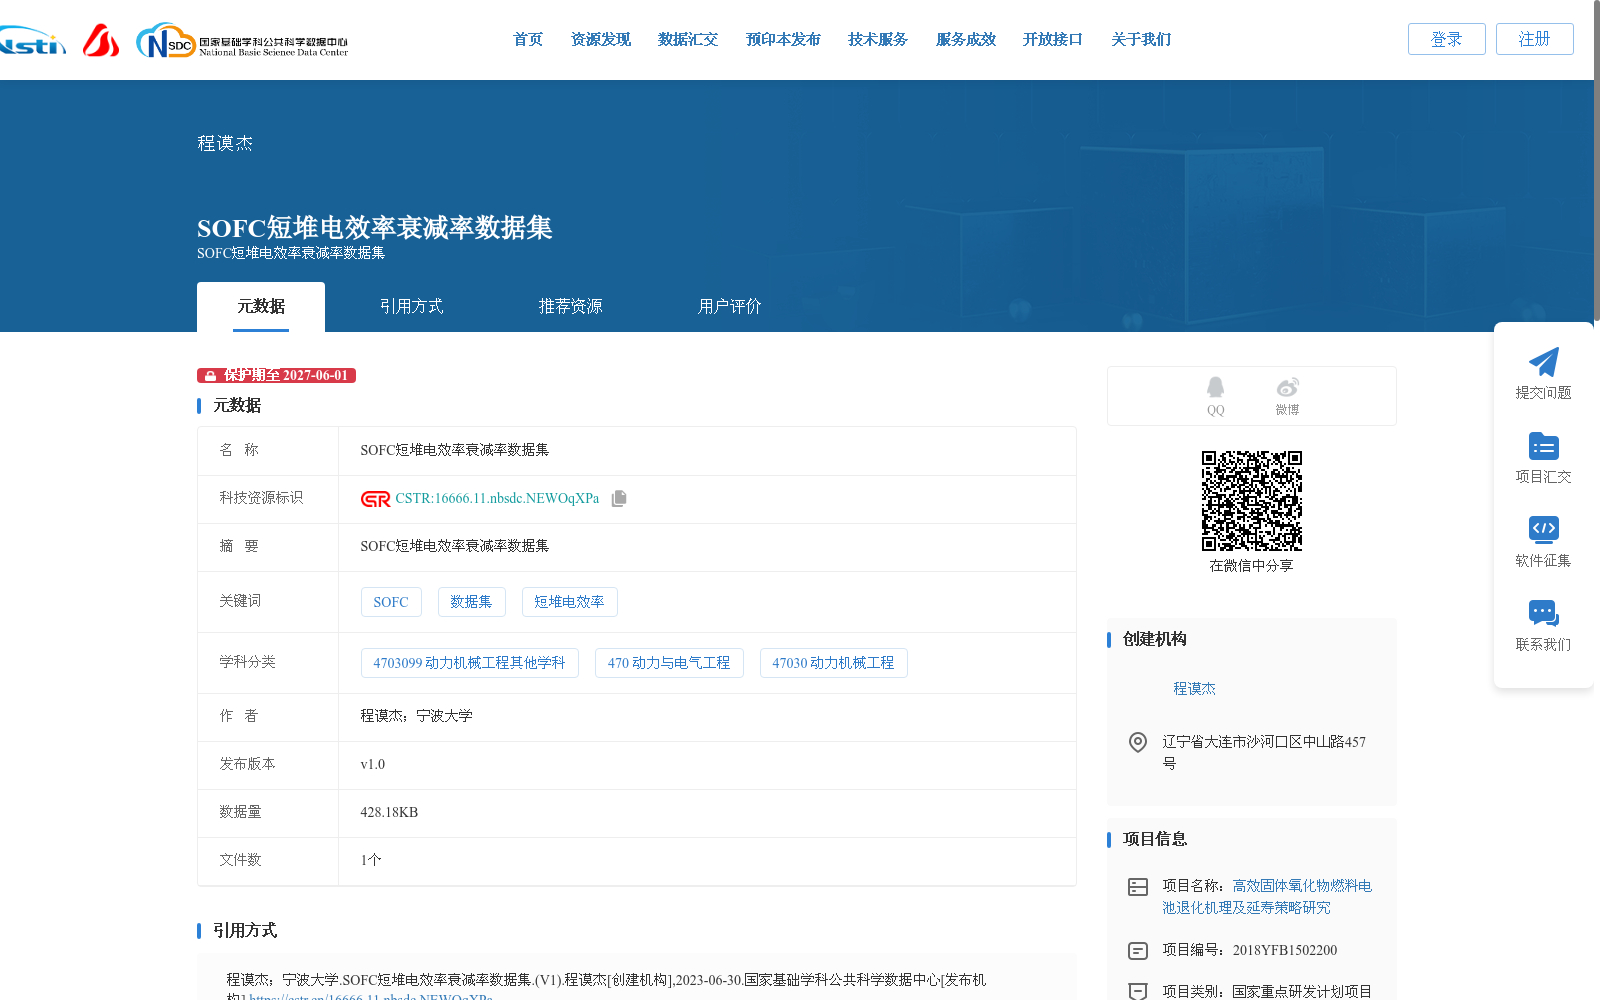Open National Basic Science Data Center logo
Viewport: 1600px width, 1000px height.
click(242, 41)
